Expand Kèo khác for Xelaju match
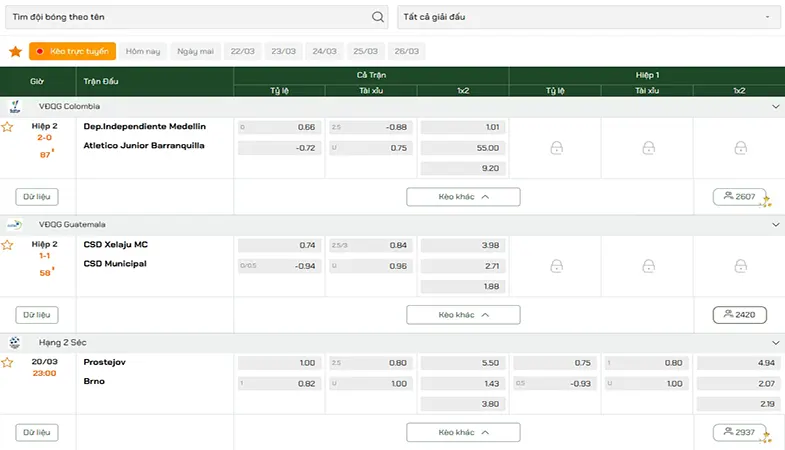 463,315
